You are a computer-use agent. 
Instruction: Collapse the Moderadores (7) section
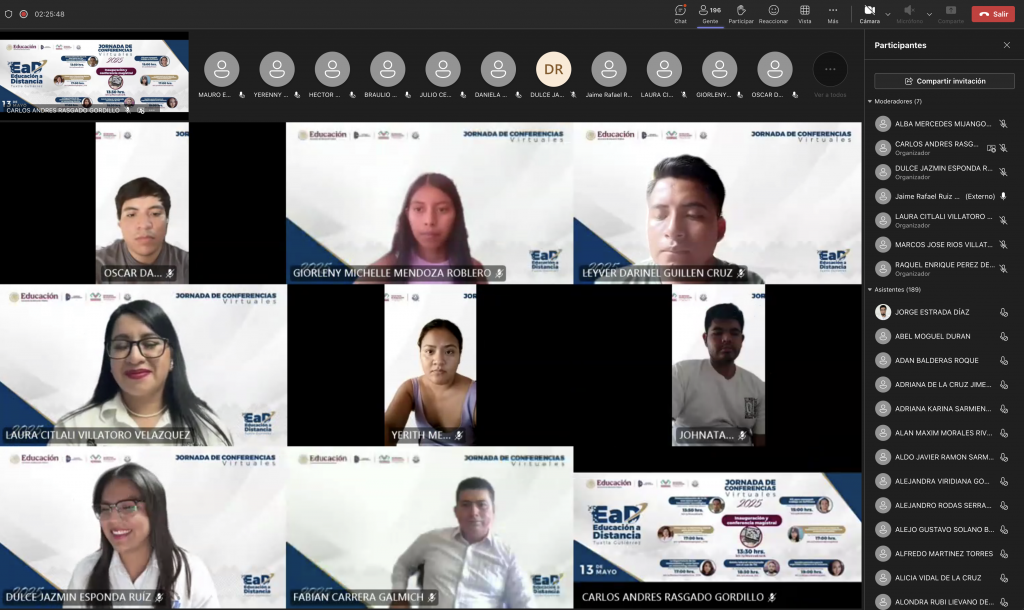point(870,101)
